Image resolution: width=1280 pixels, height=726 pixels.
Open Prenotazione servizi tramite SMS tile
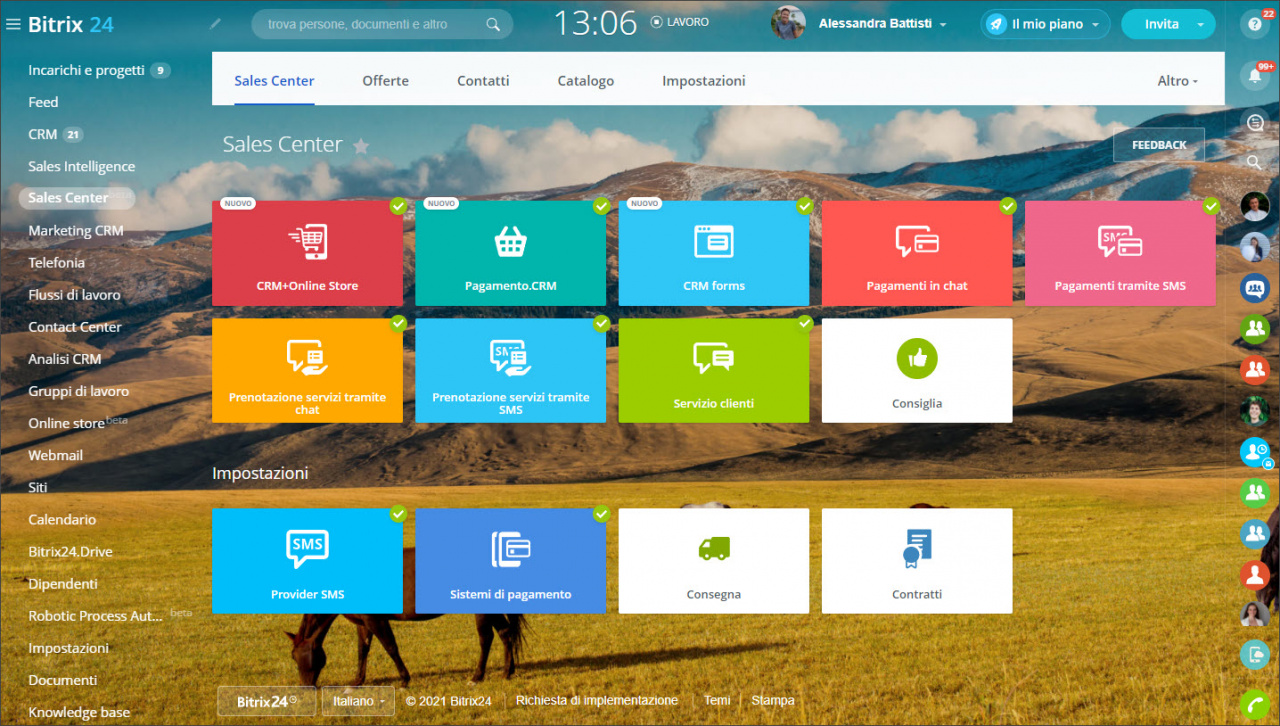pos(510,371)
